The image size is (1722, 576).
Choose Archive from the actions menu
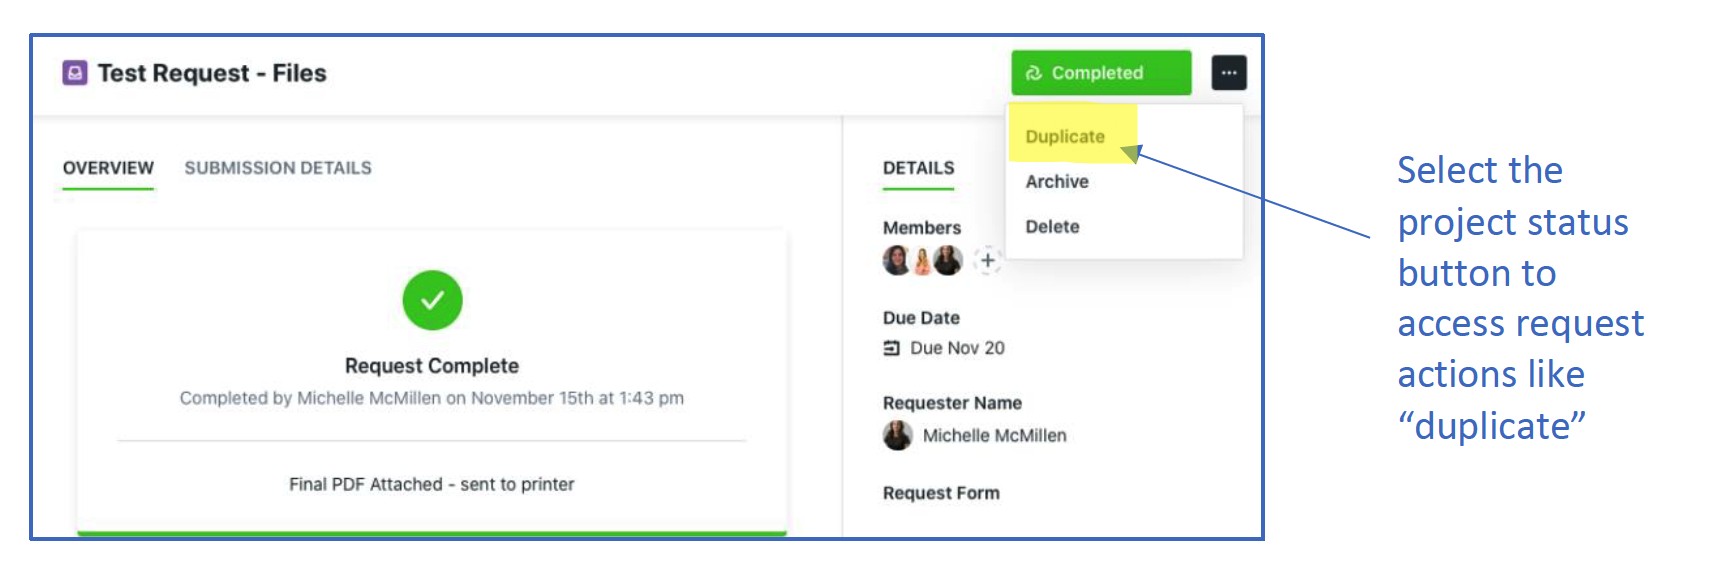coord(1057,182)
